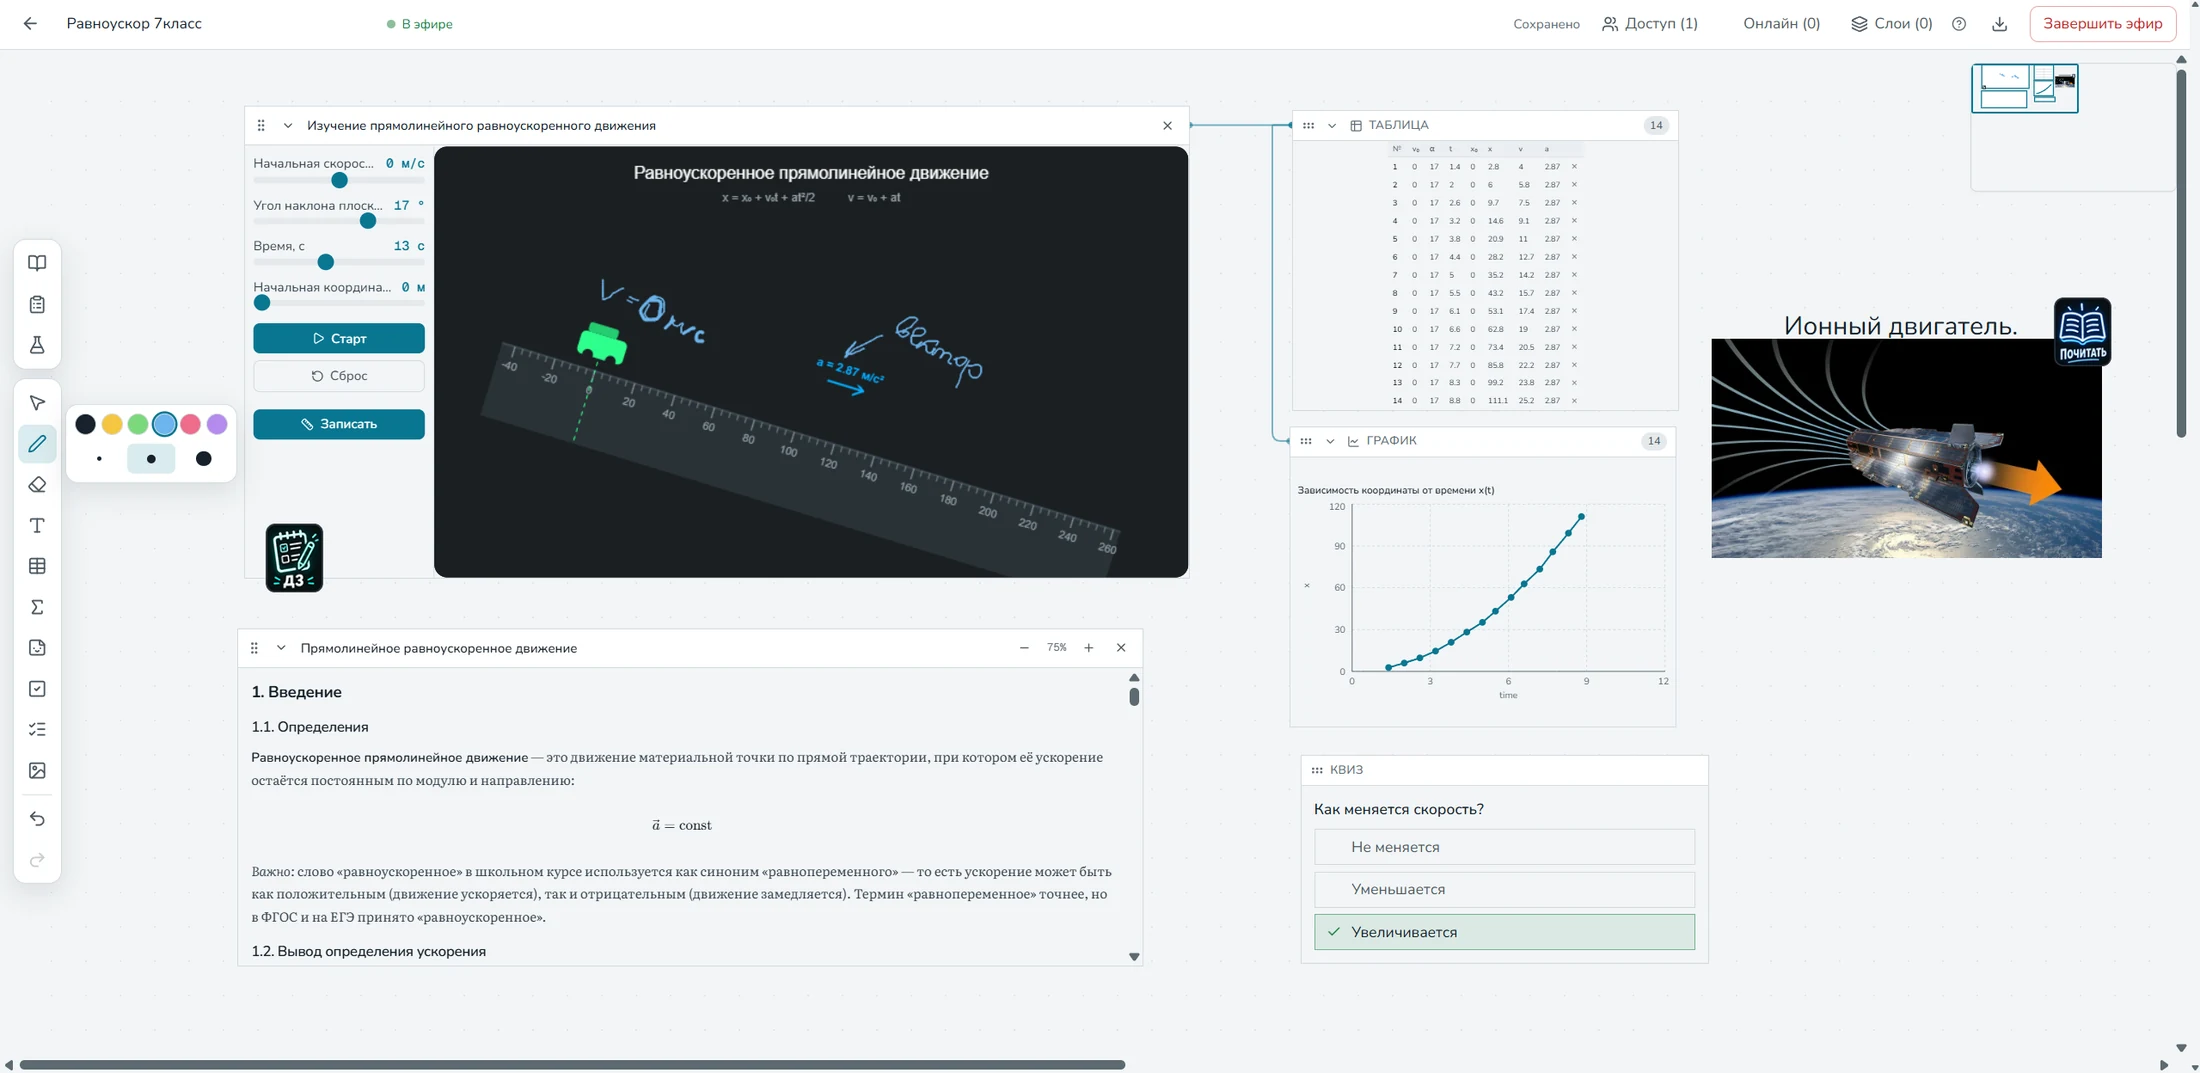Add a checkbox quiz widget from sidebar
Image resolution: width=2200 pixels, height=1073 pixels.
click(x=37, y=689)
